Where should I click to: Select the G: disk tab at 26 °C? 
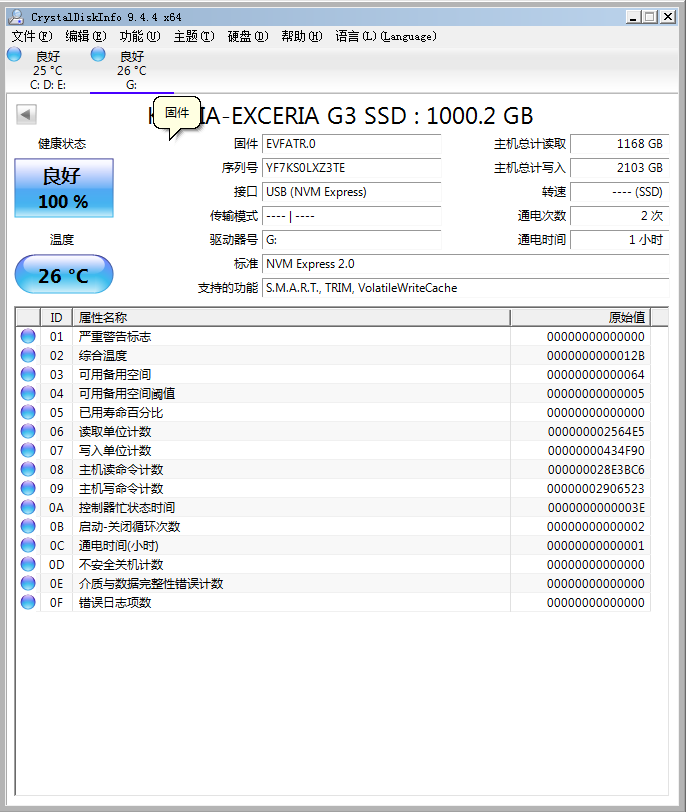click(x=132, y=70)
